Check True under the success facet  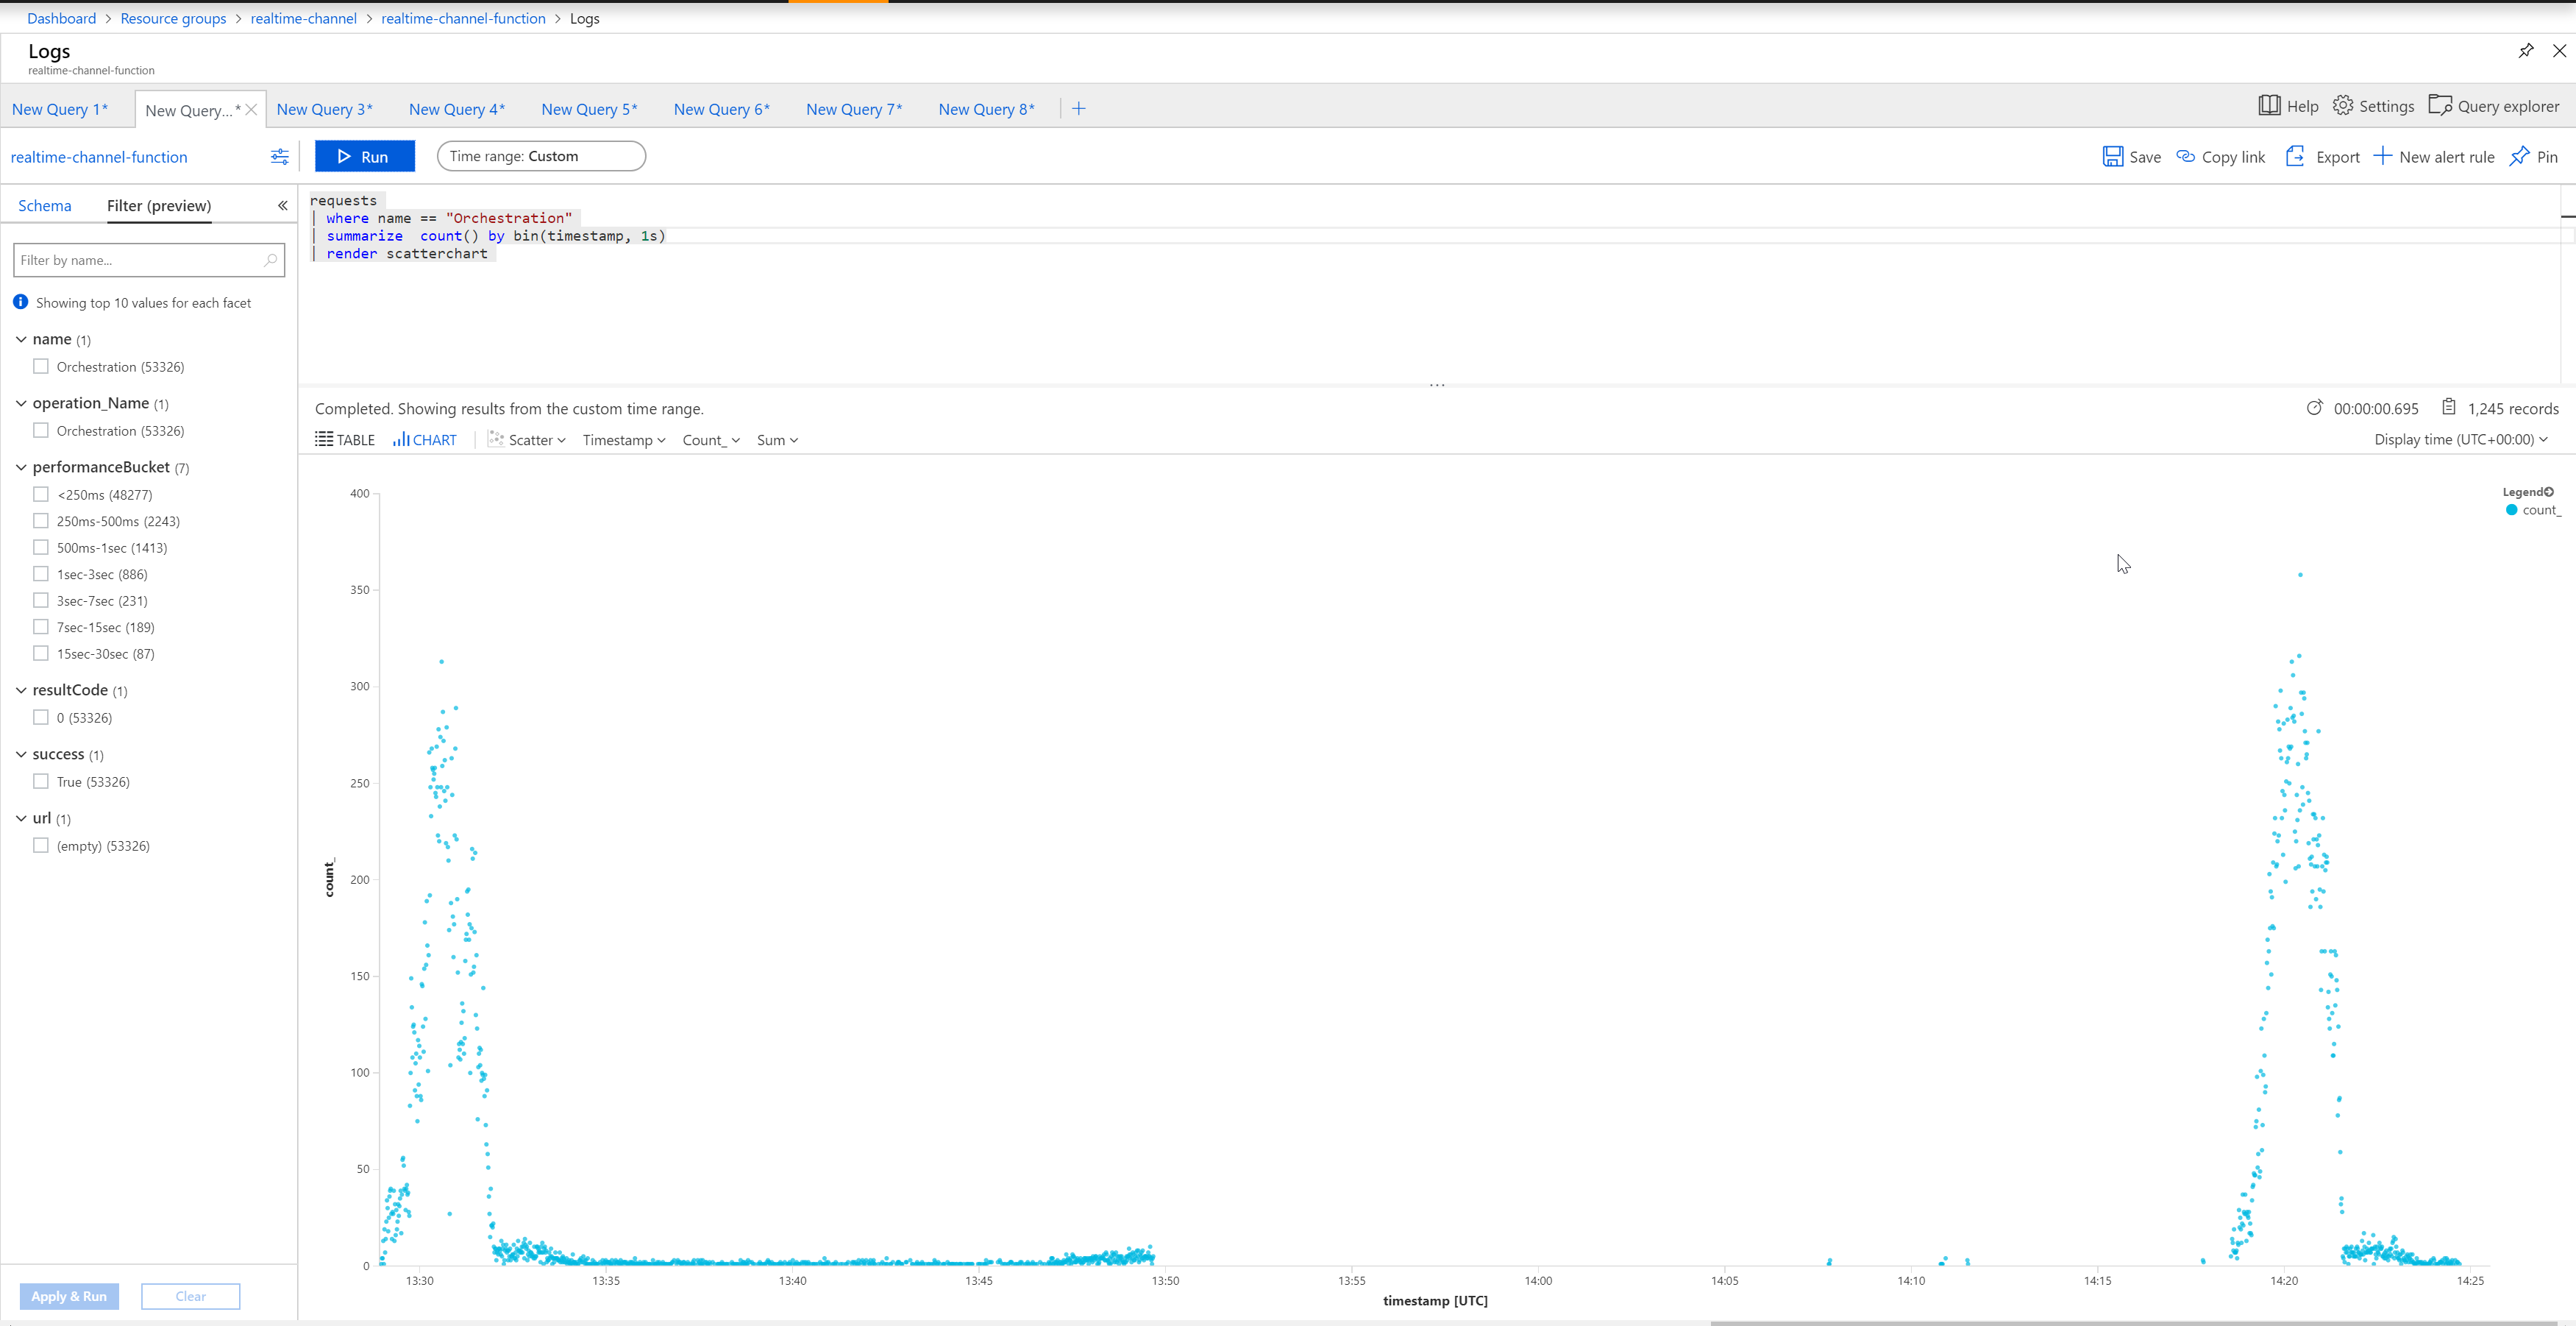(41, 781)
